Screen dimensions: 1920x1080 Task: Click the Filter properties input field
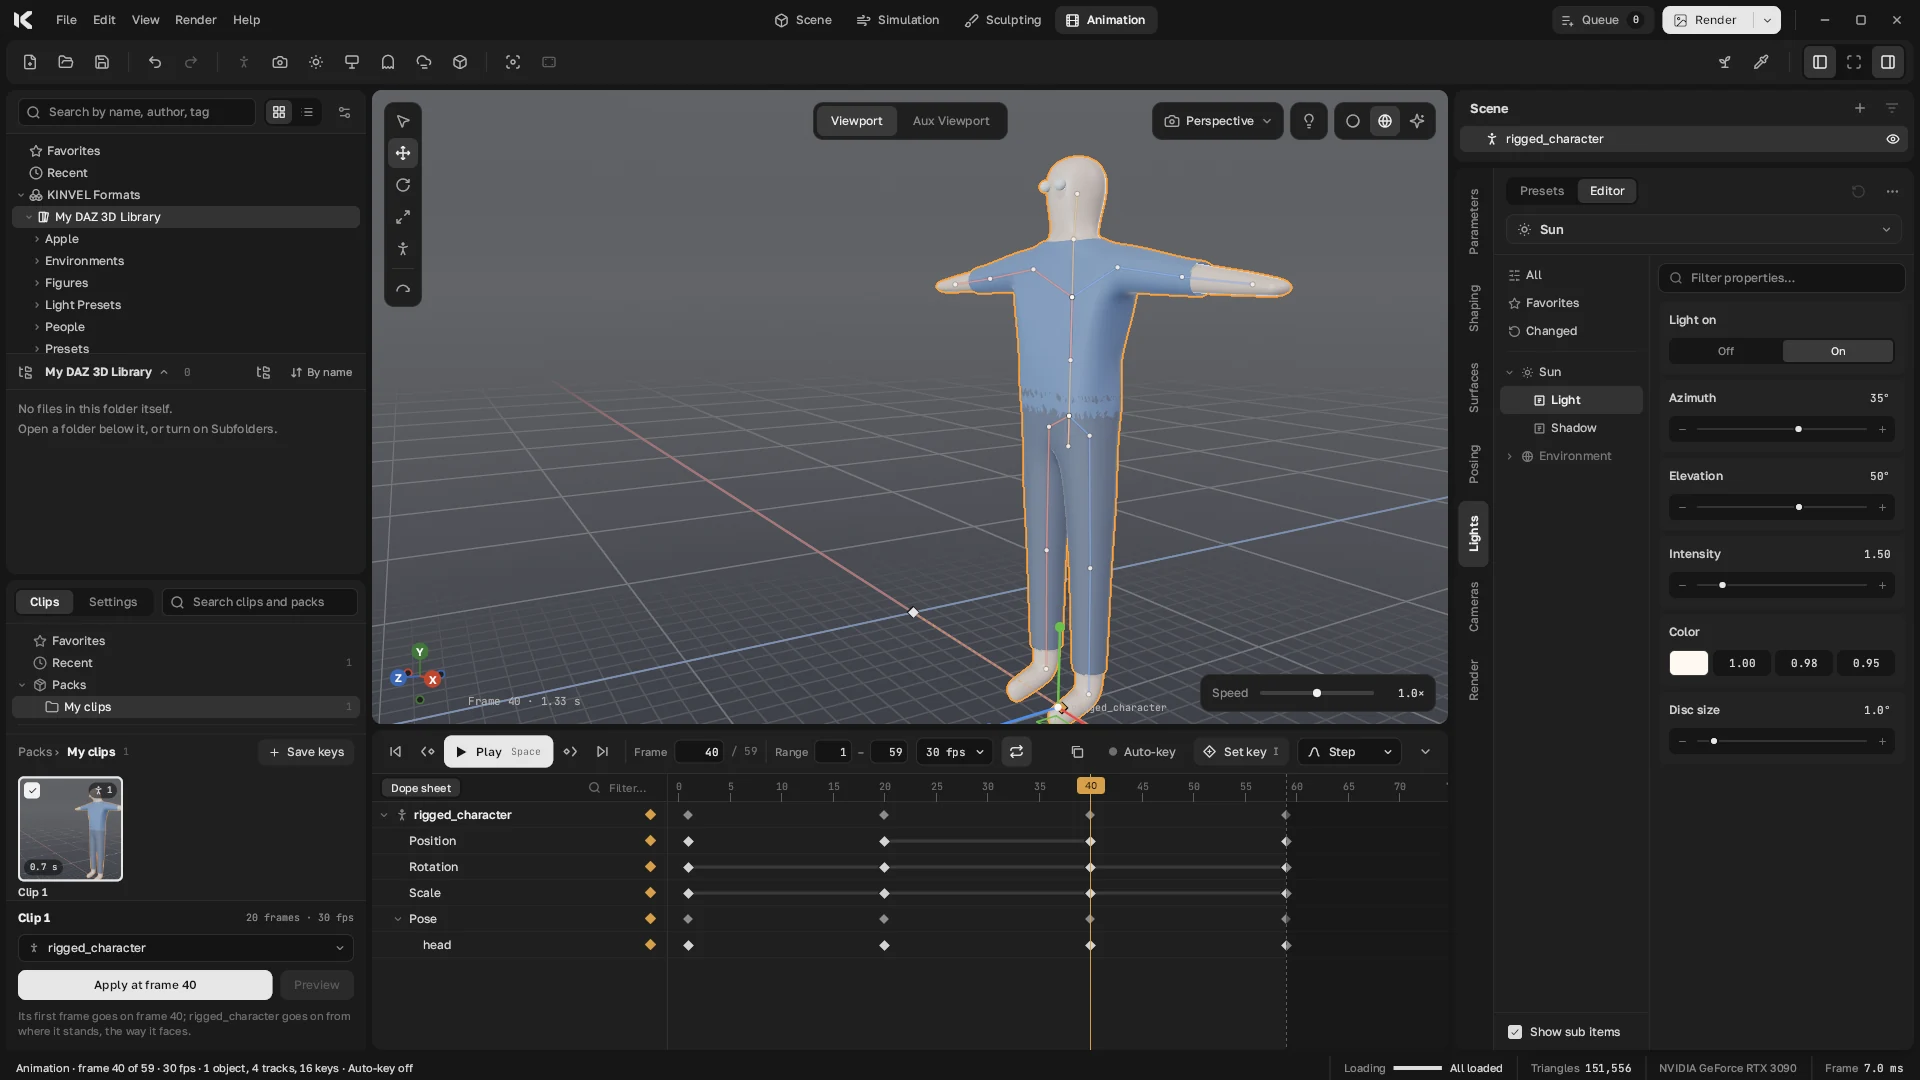point(1781,278)
